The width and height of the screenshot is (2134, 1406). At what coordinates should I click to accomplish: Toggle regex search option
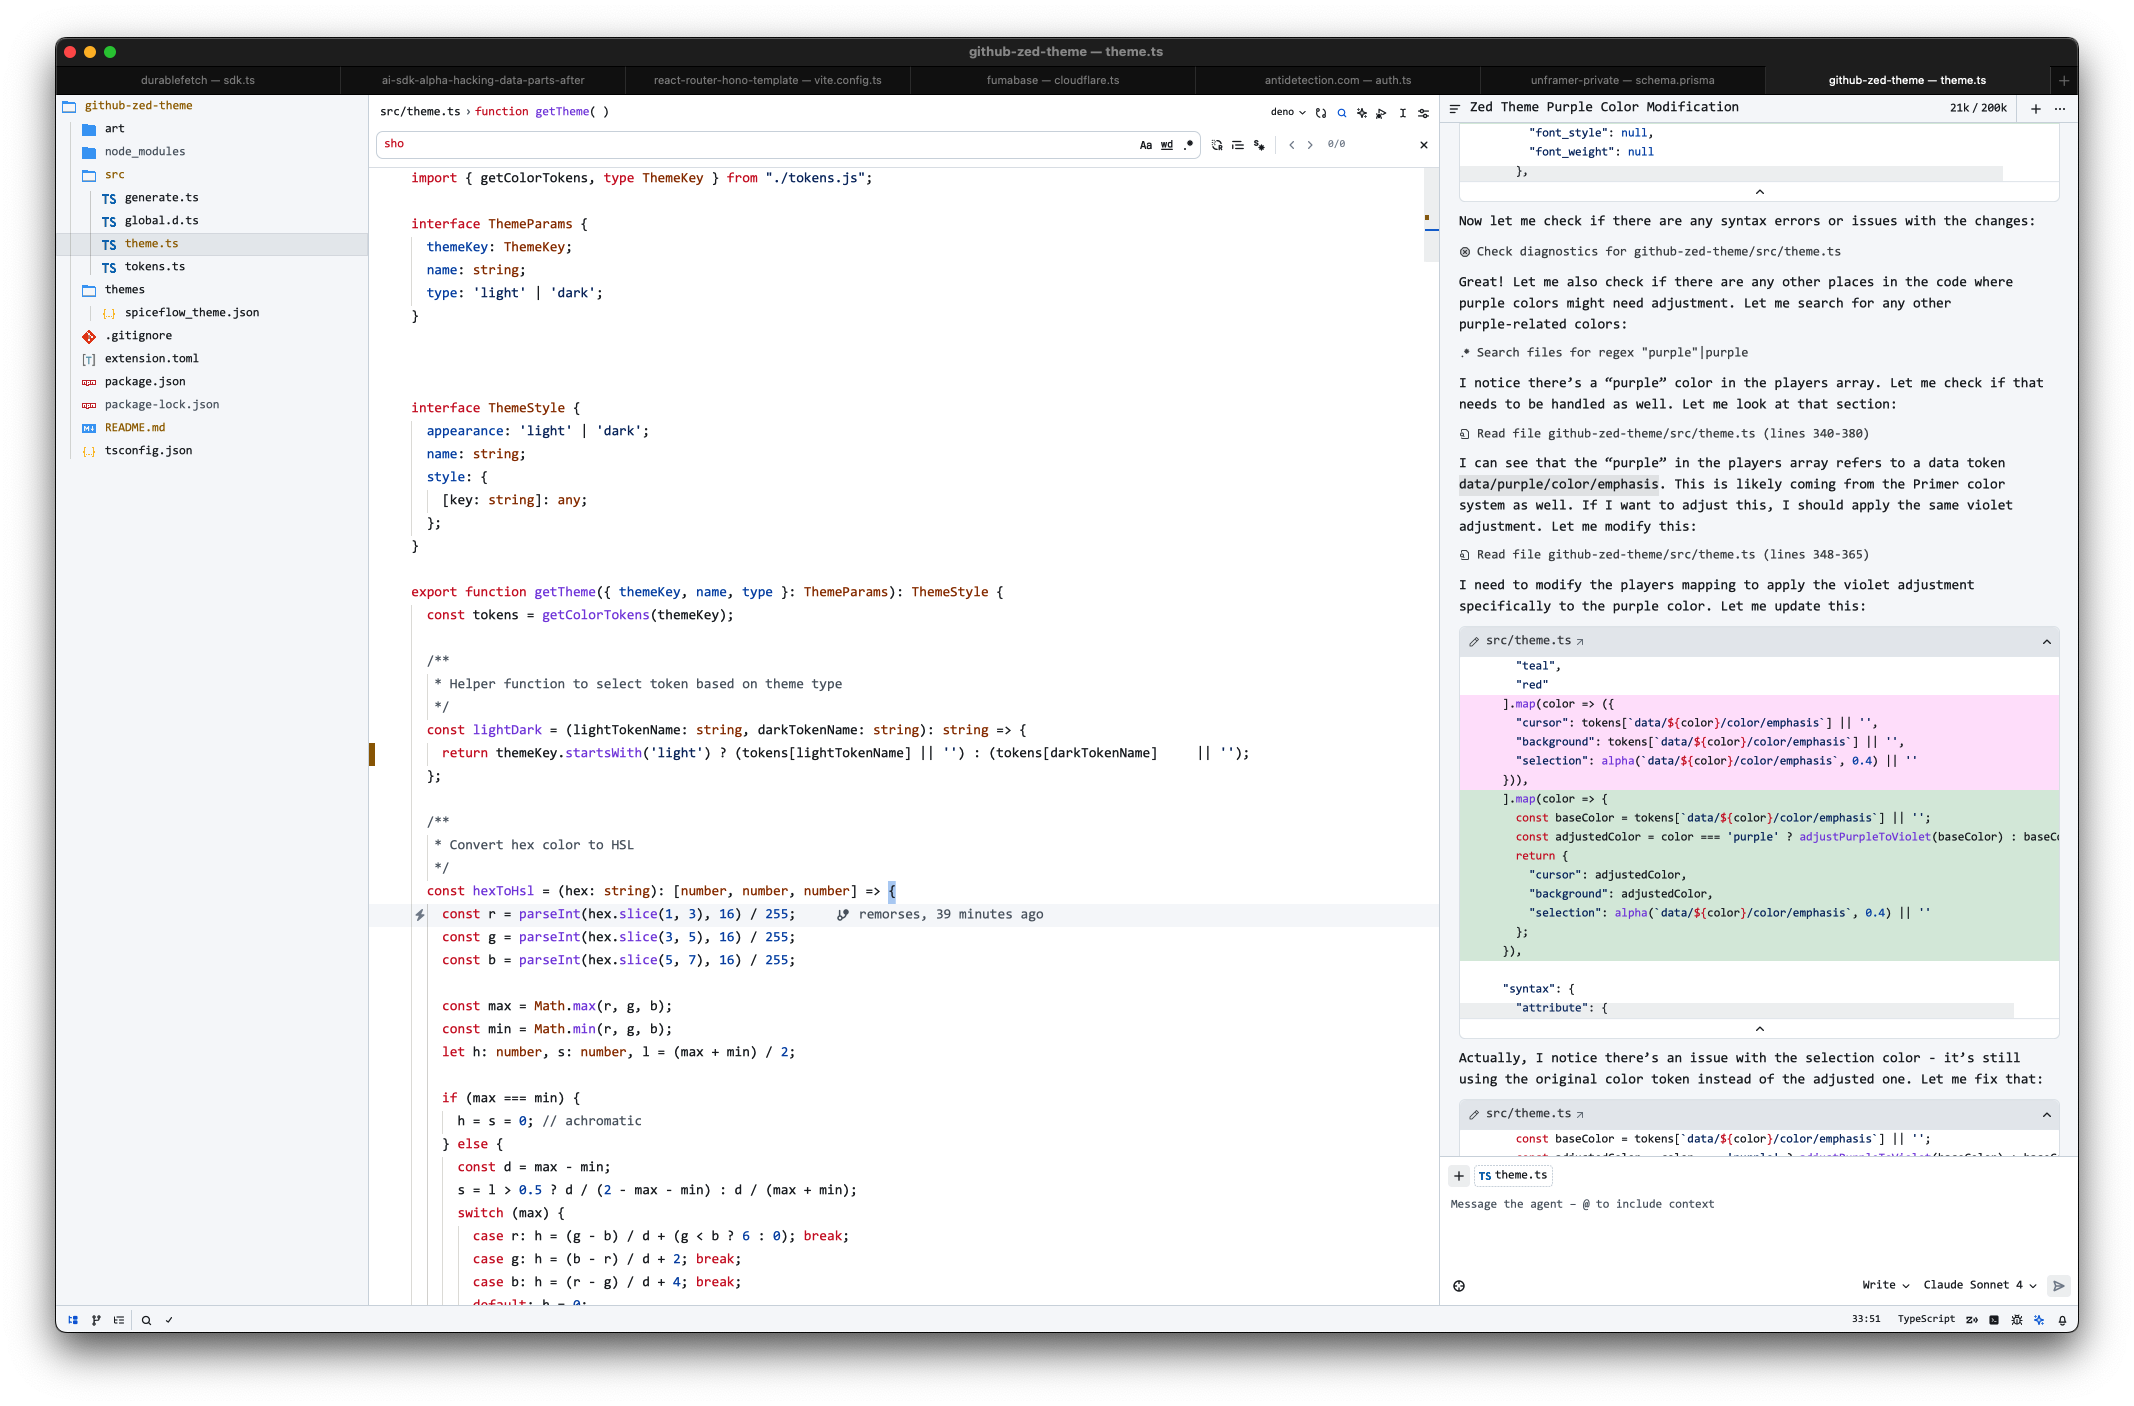(x=1188, y=145)
